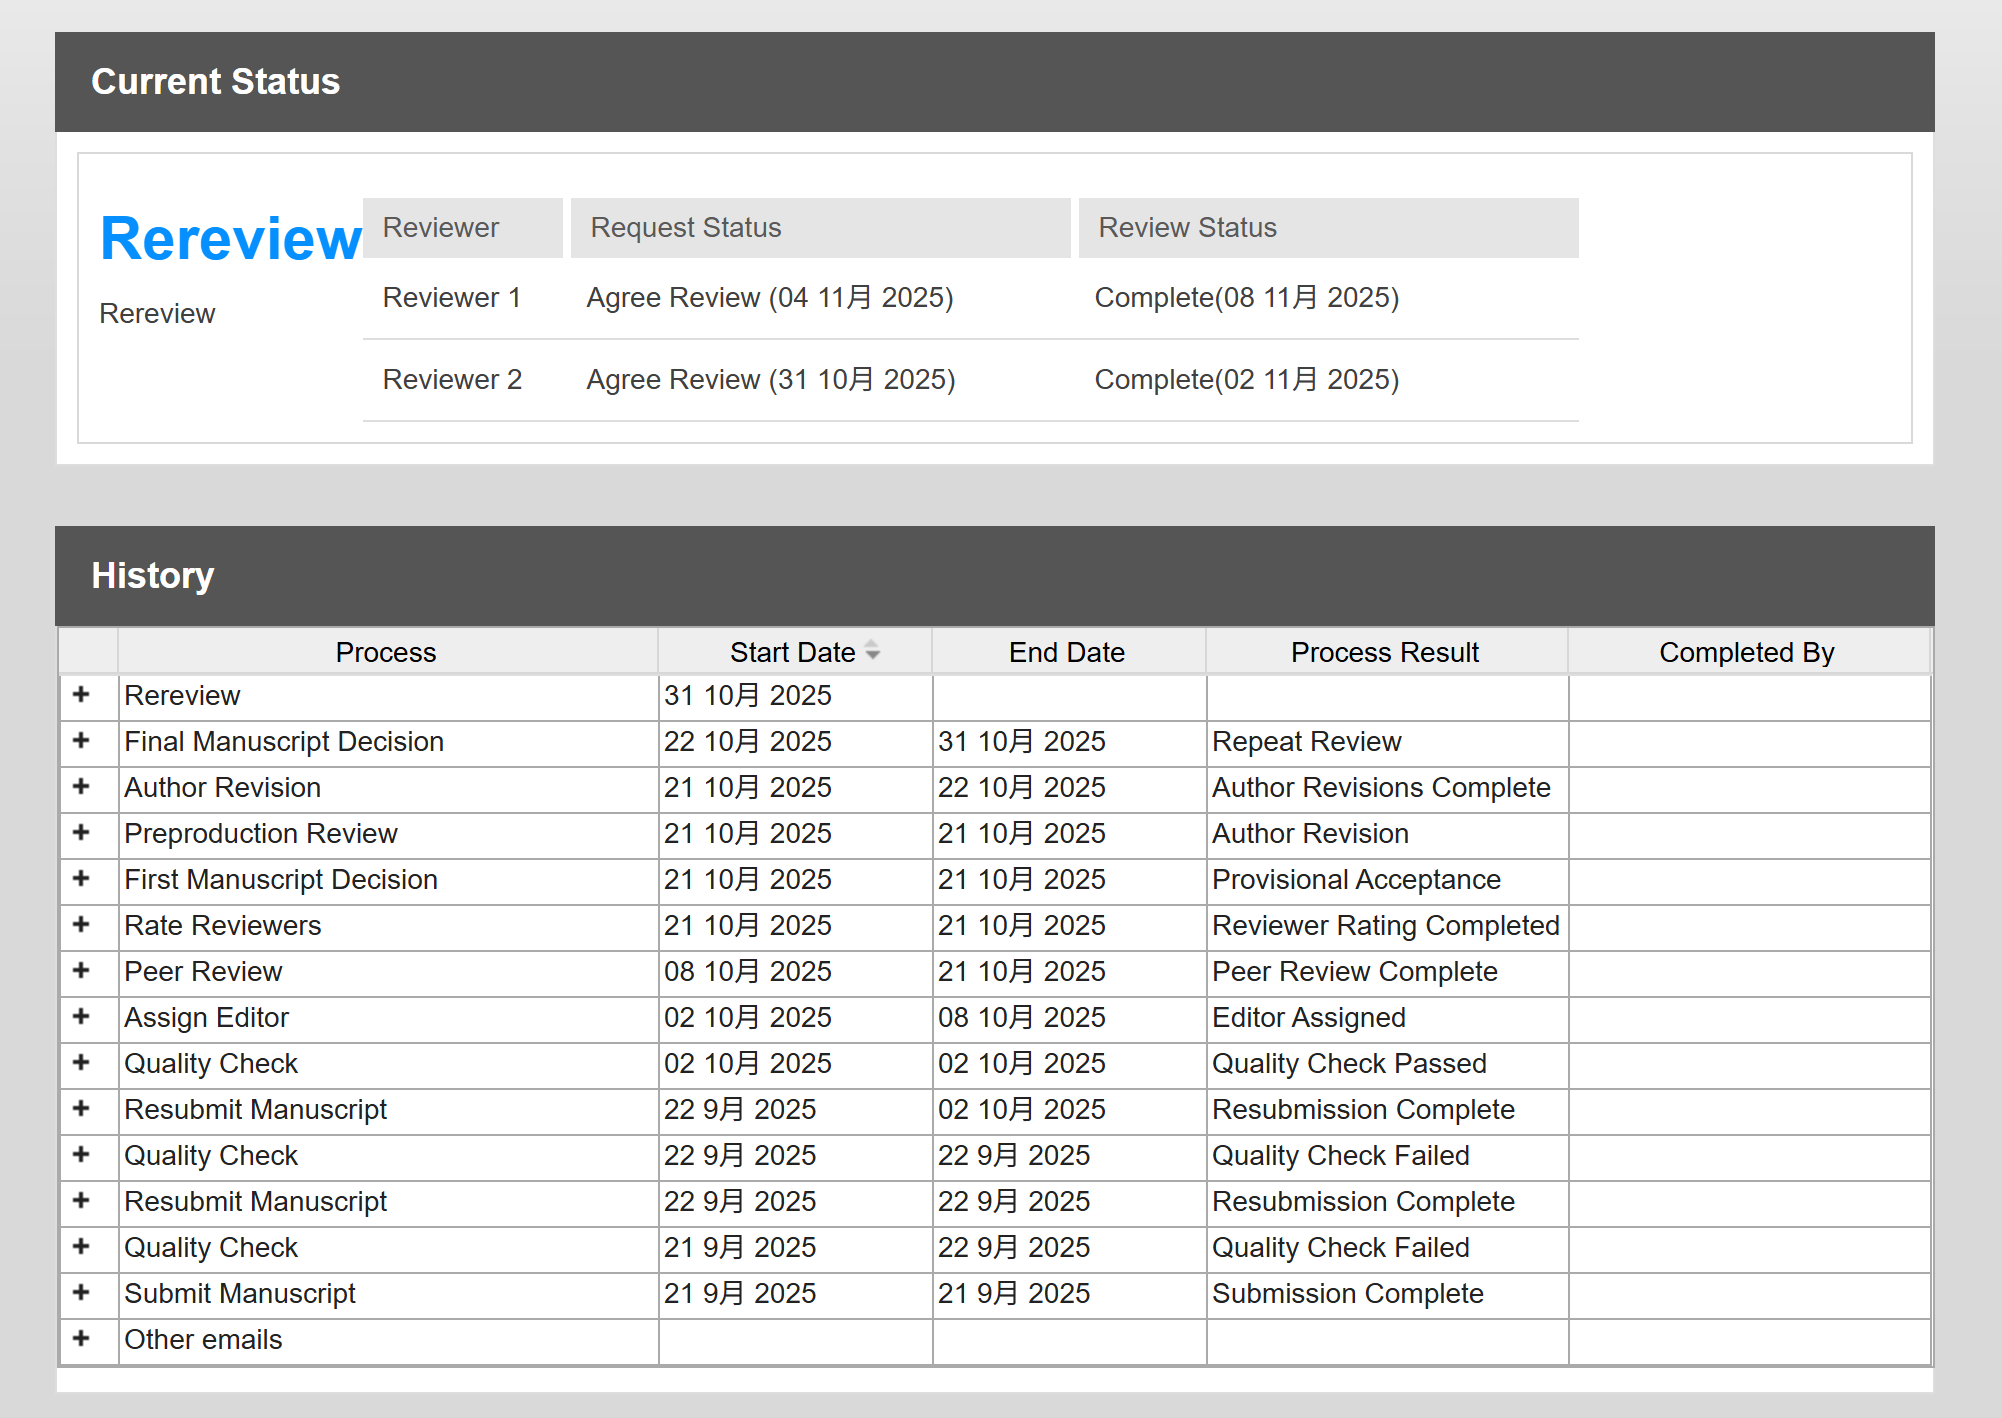
Task: Click plus icon beside Rate Reviewers
Action: click(81, 925)
